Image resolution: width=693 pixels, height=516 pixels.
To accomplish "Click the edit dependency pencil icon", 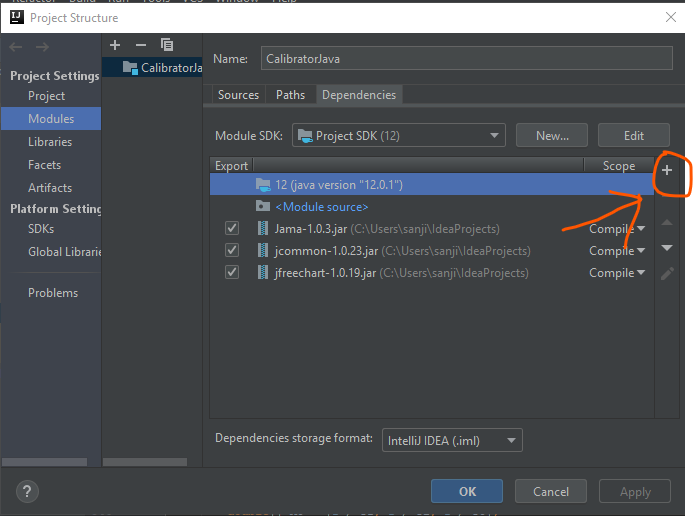I will click(x=667, y=273).
